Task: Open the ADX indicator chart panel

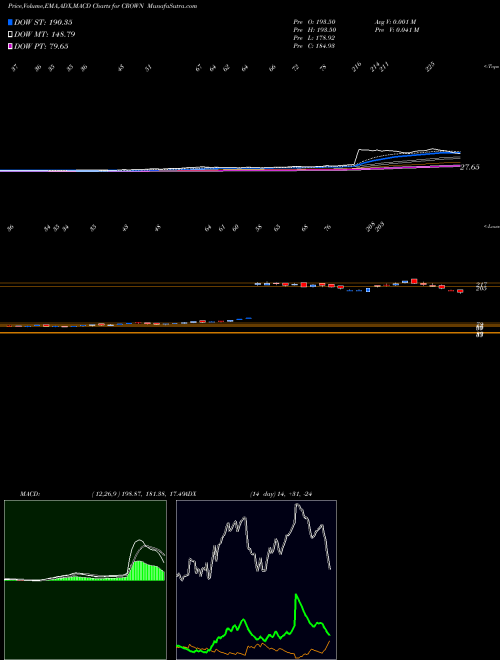Action: 256,580
